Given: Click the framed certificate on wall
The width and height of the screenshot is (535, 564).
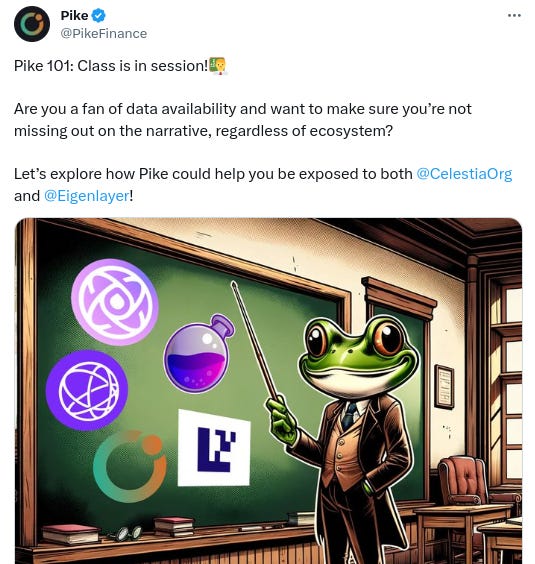Looking at the screenshot, I should coord(444,387).
